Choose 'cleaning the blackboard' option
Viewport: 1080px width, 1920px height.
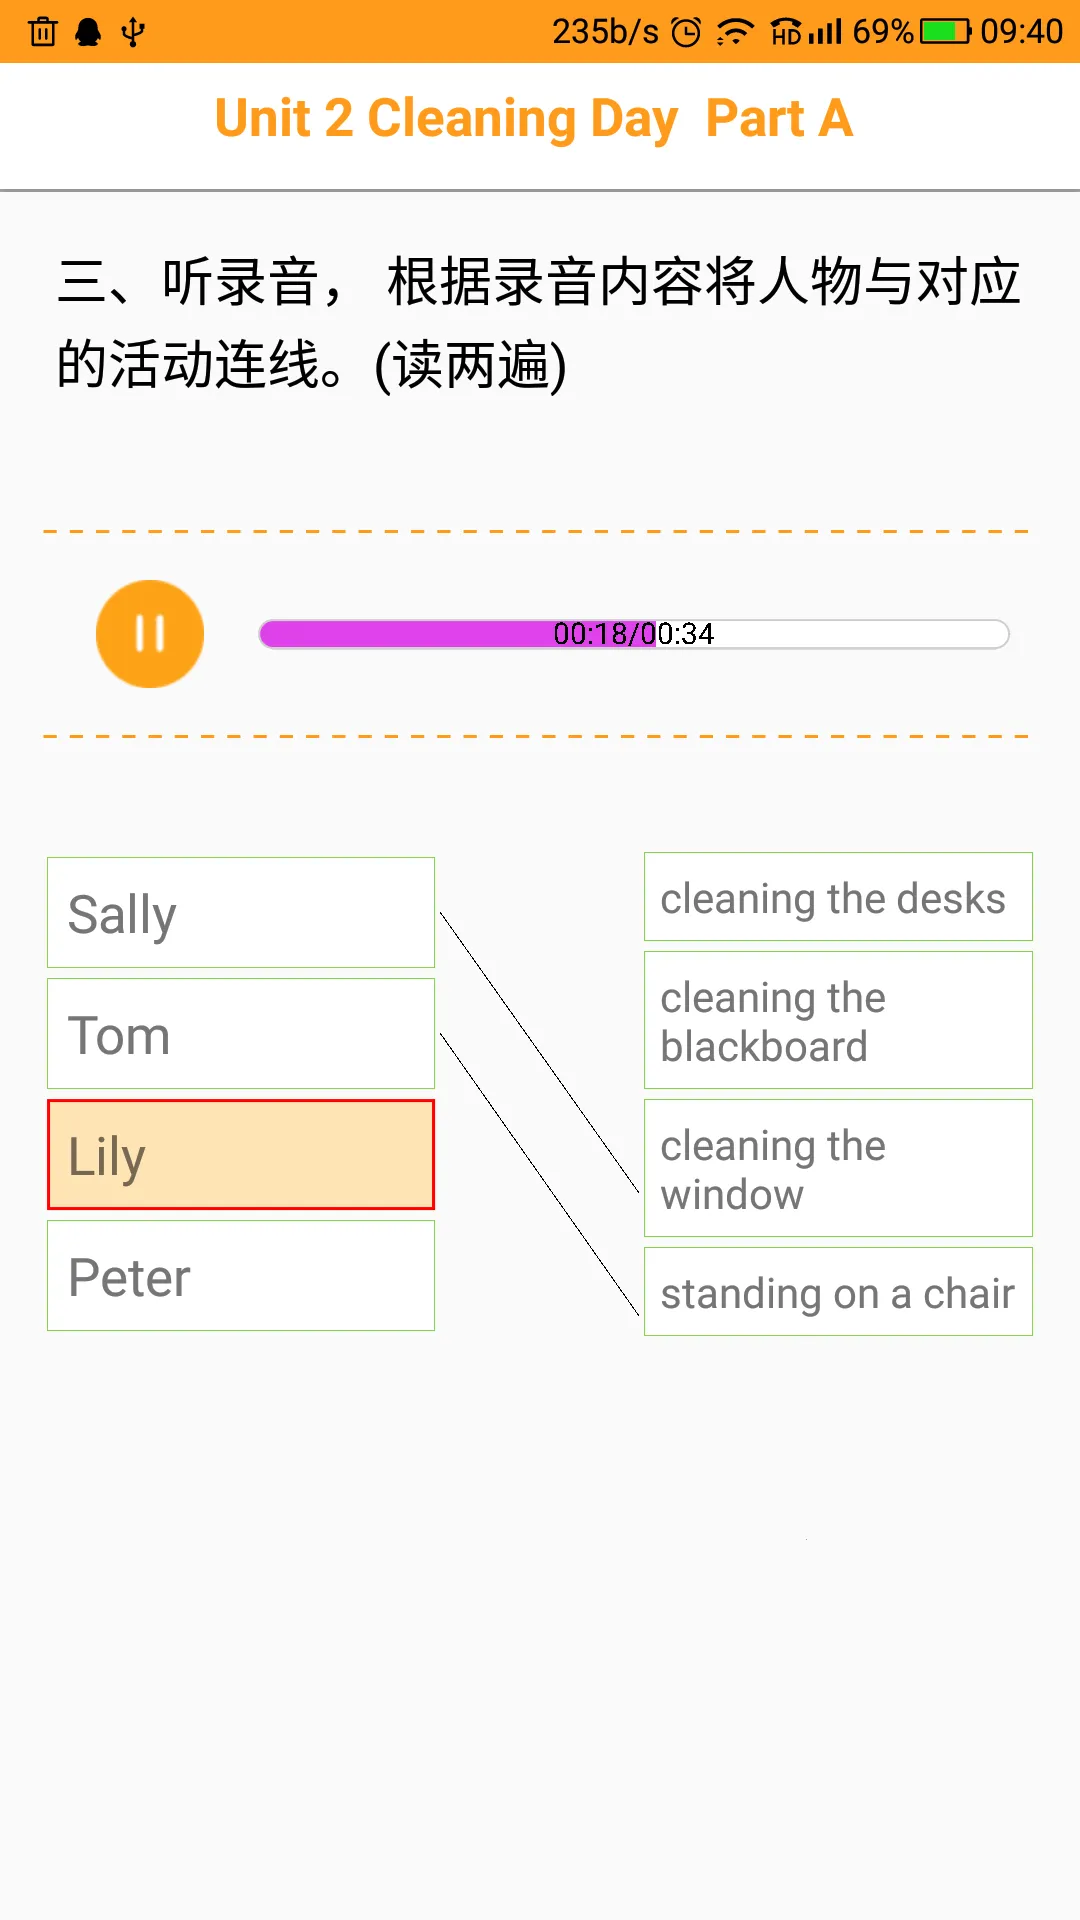(838, 1020)
